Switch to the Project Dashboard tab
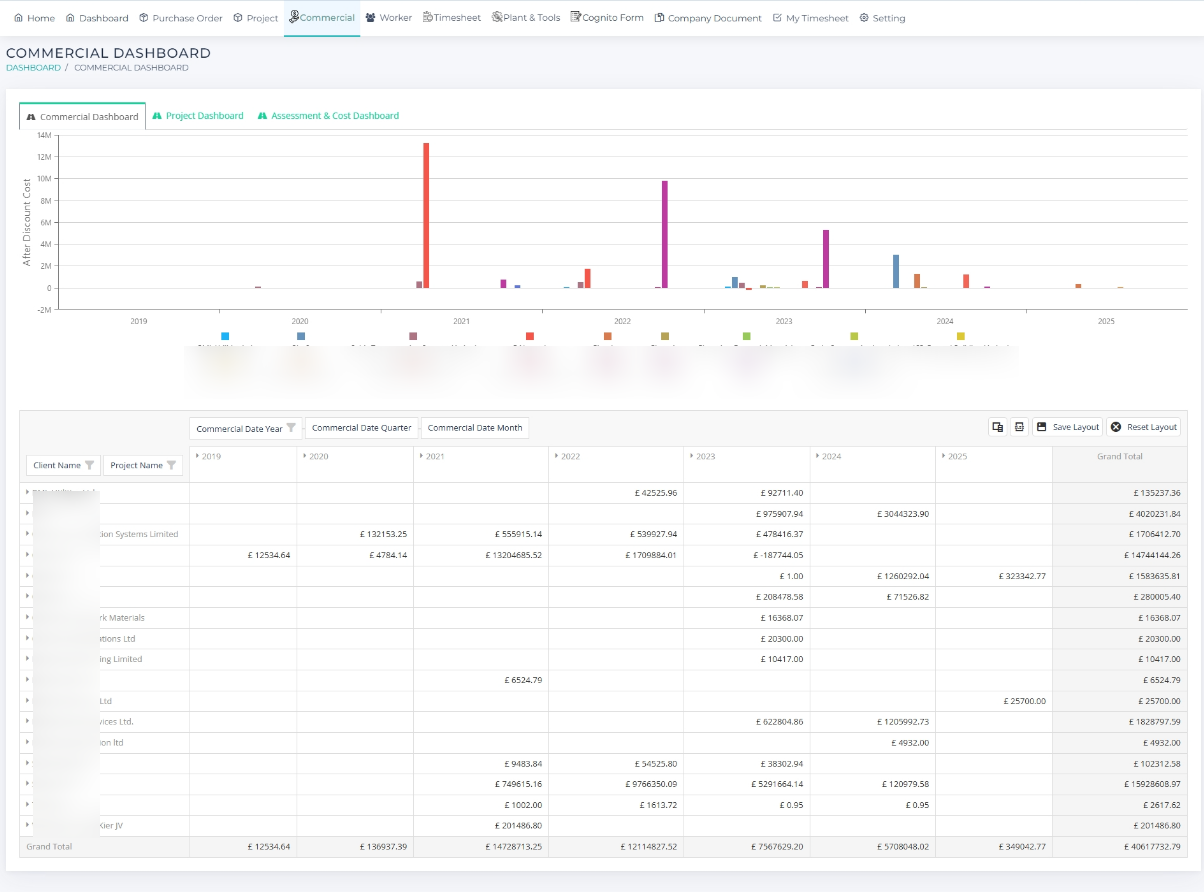Screen dimensions: 1204x892 [198, 116]
